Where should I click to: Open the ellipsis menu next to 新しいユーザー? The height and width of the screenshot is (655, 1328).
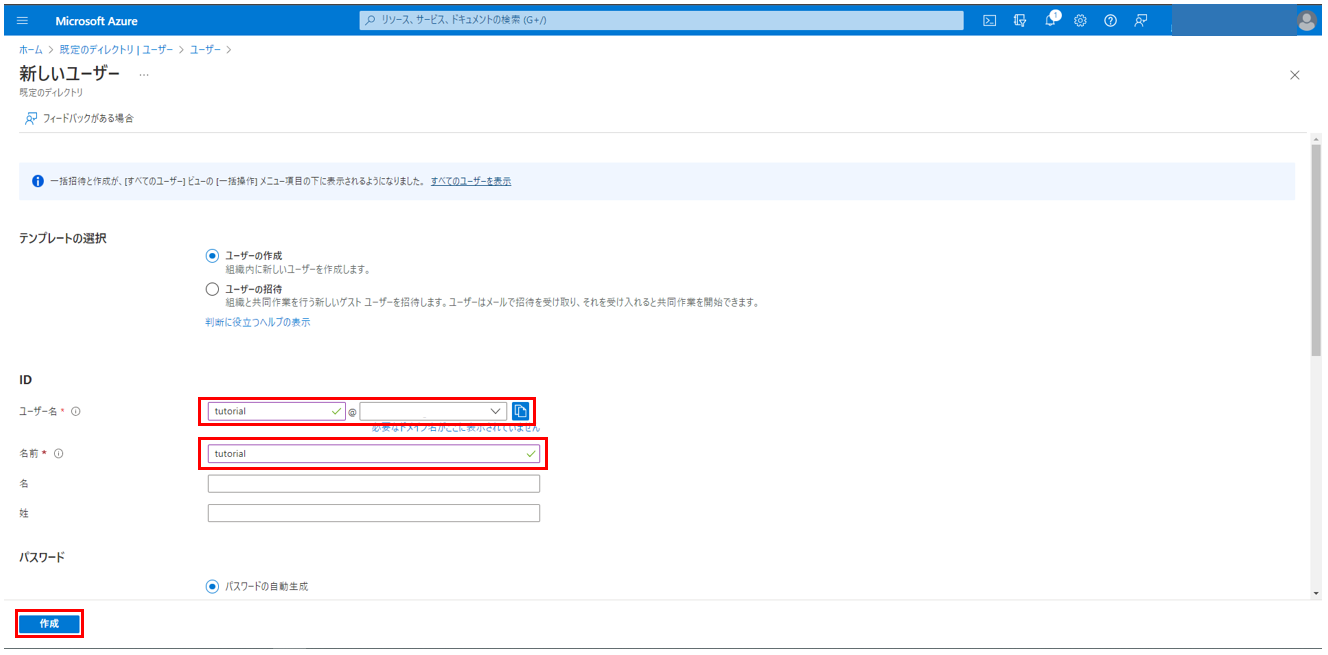click(144, 75)
